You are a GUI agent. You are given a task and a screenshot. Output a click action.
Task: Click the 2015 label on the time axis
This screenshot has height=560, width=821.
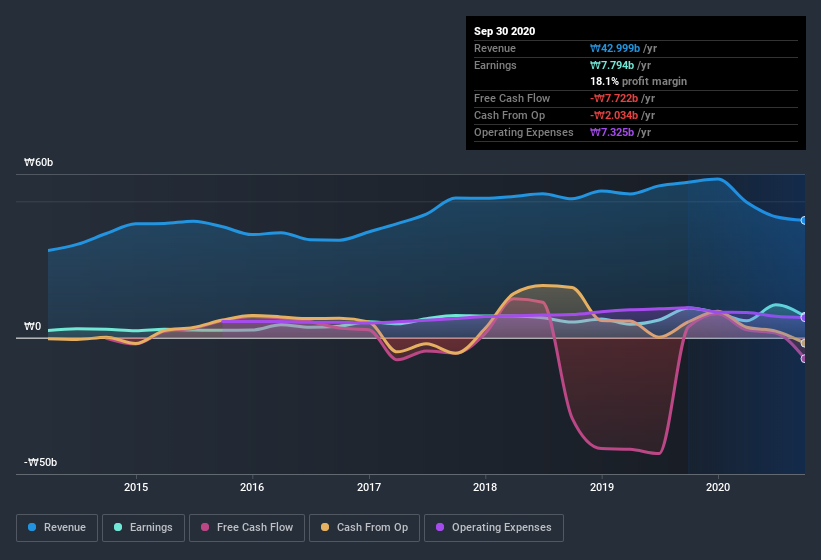[x=136, y=487]
